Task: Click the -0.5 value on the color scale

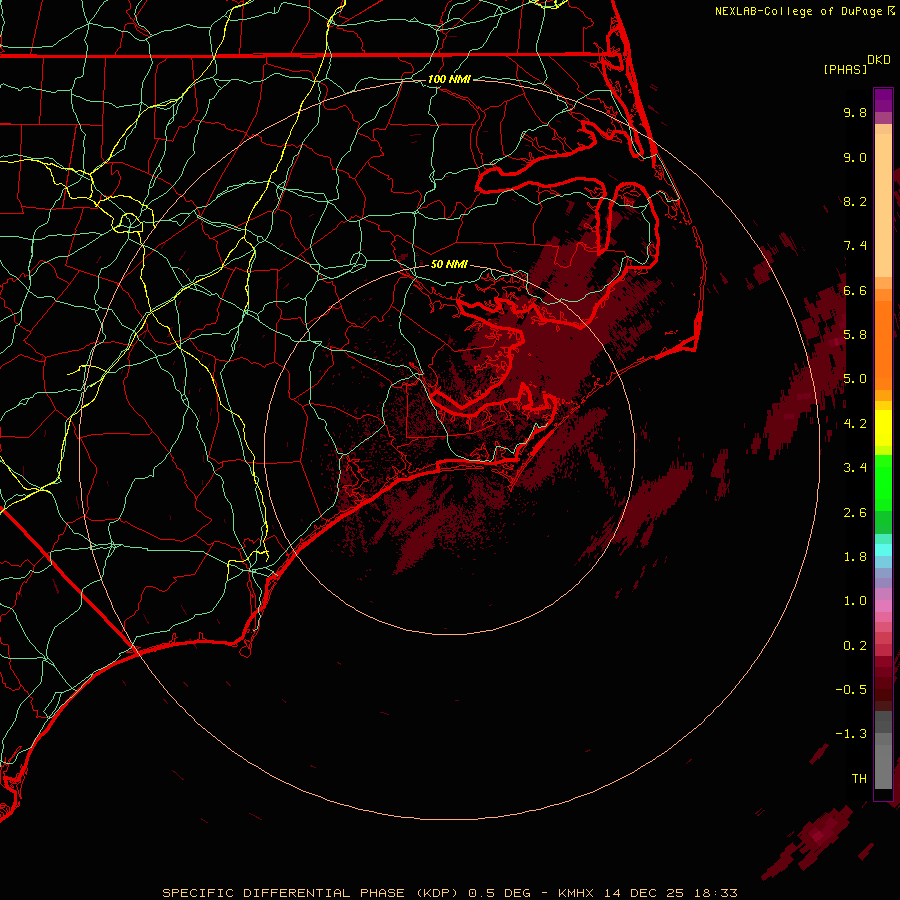Action: tap(851, 690)
